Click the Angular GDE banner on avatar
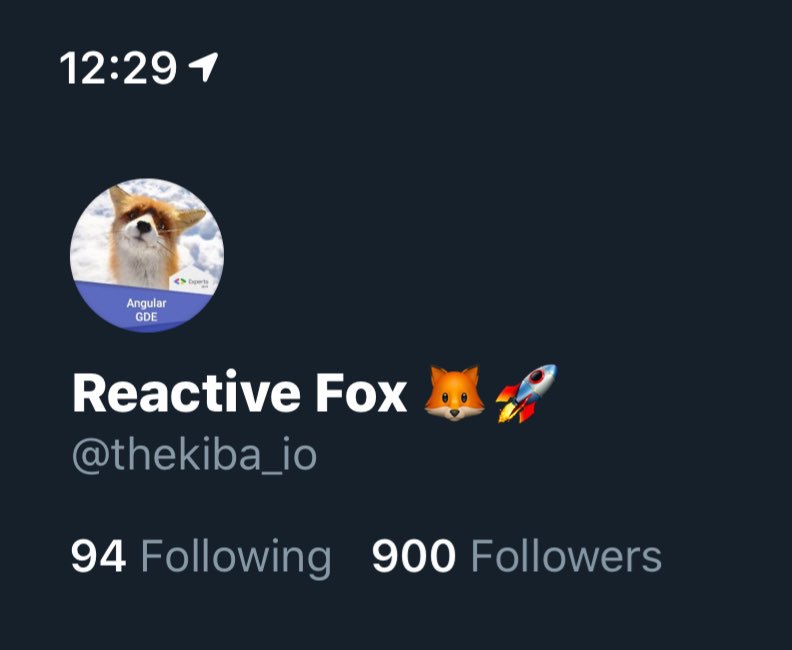 coord(146,310)
